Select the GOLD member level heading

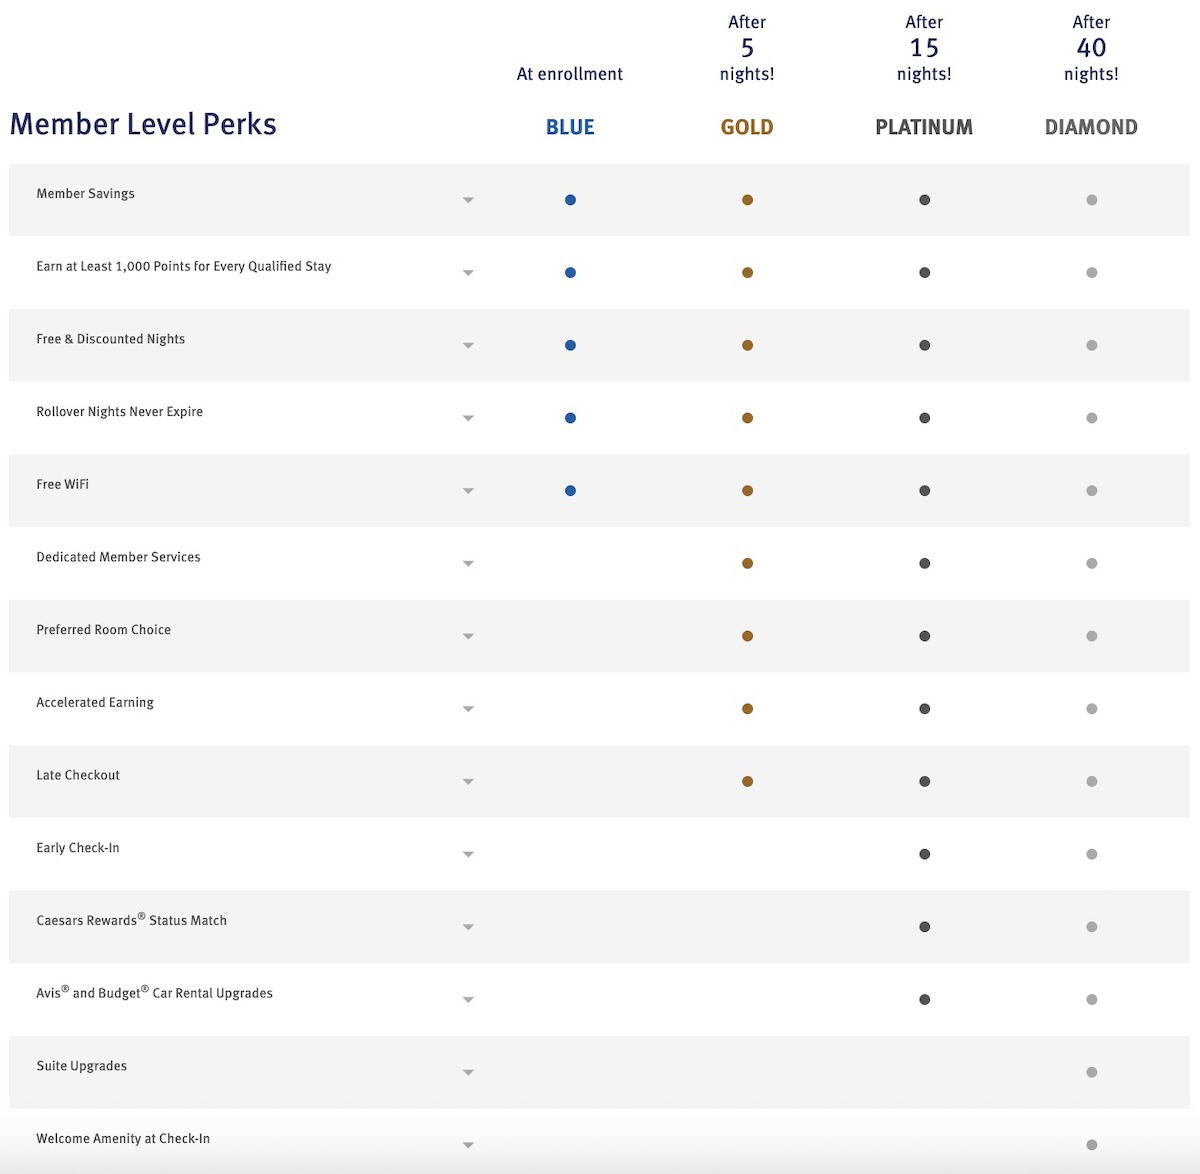point(747,127)
